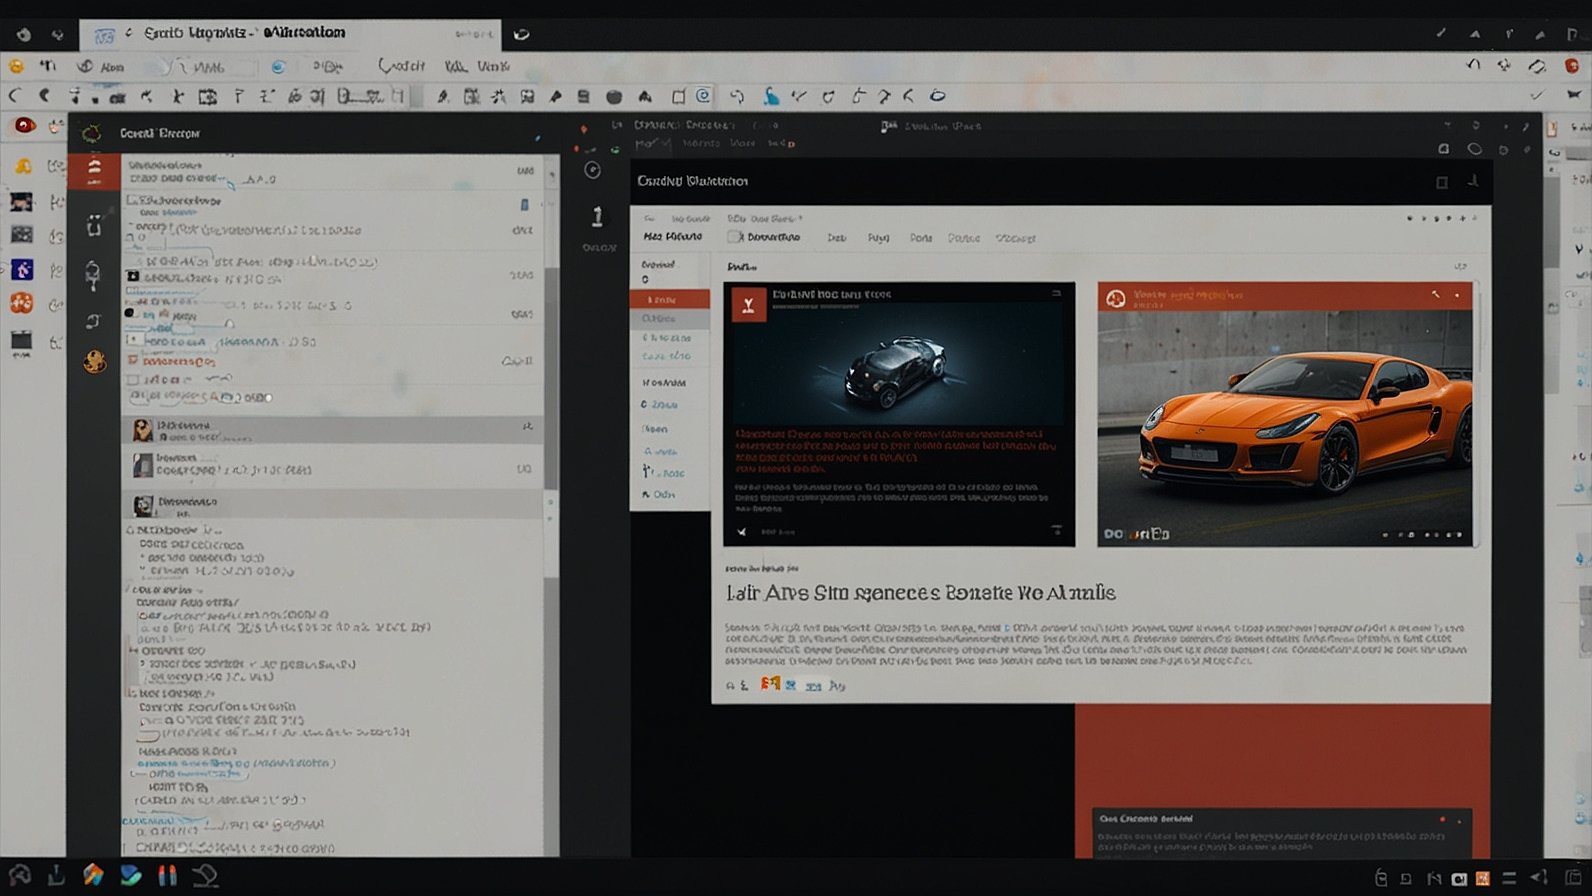Click the blue @ circle icon in the toolbar
This screenshot has width=1592, height=896.
[x=703, y=95]
